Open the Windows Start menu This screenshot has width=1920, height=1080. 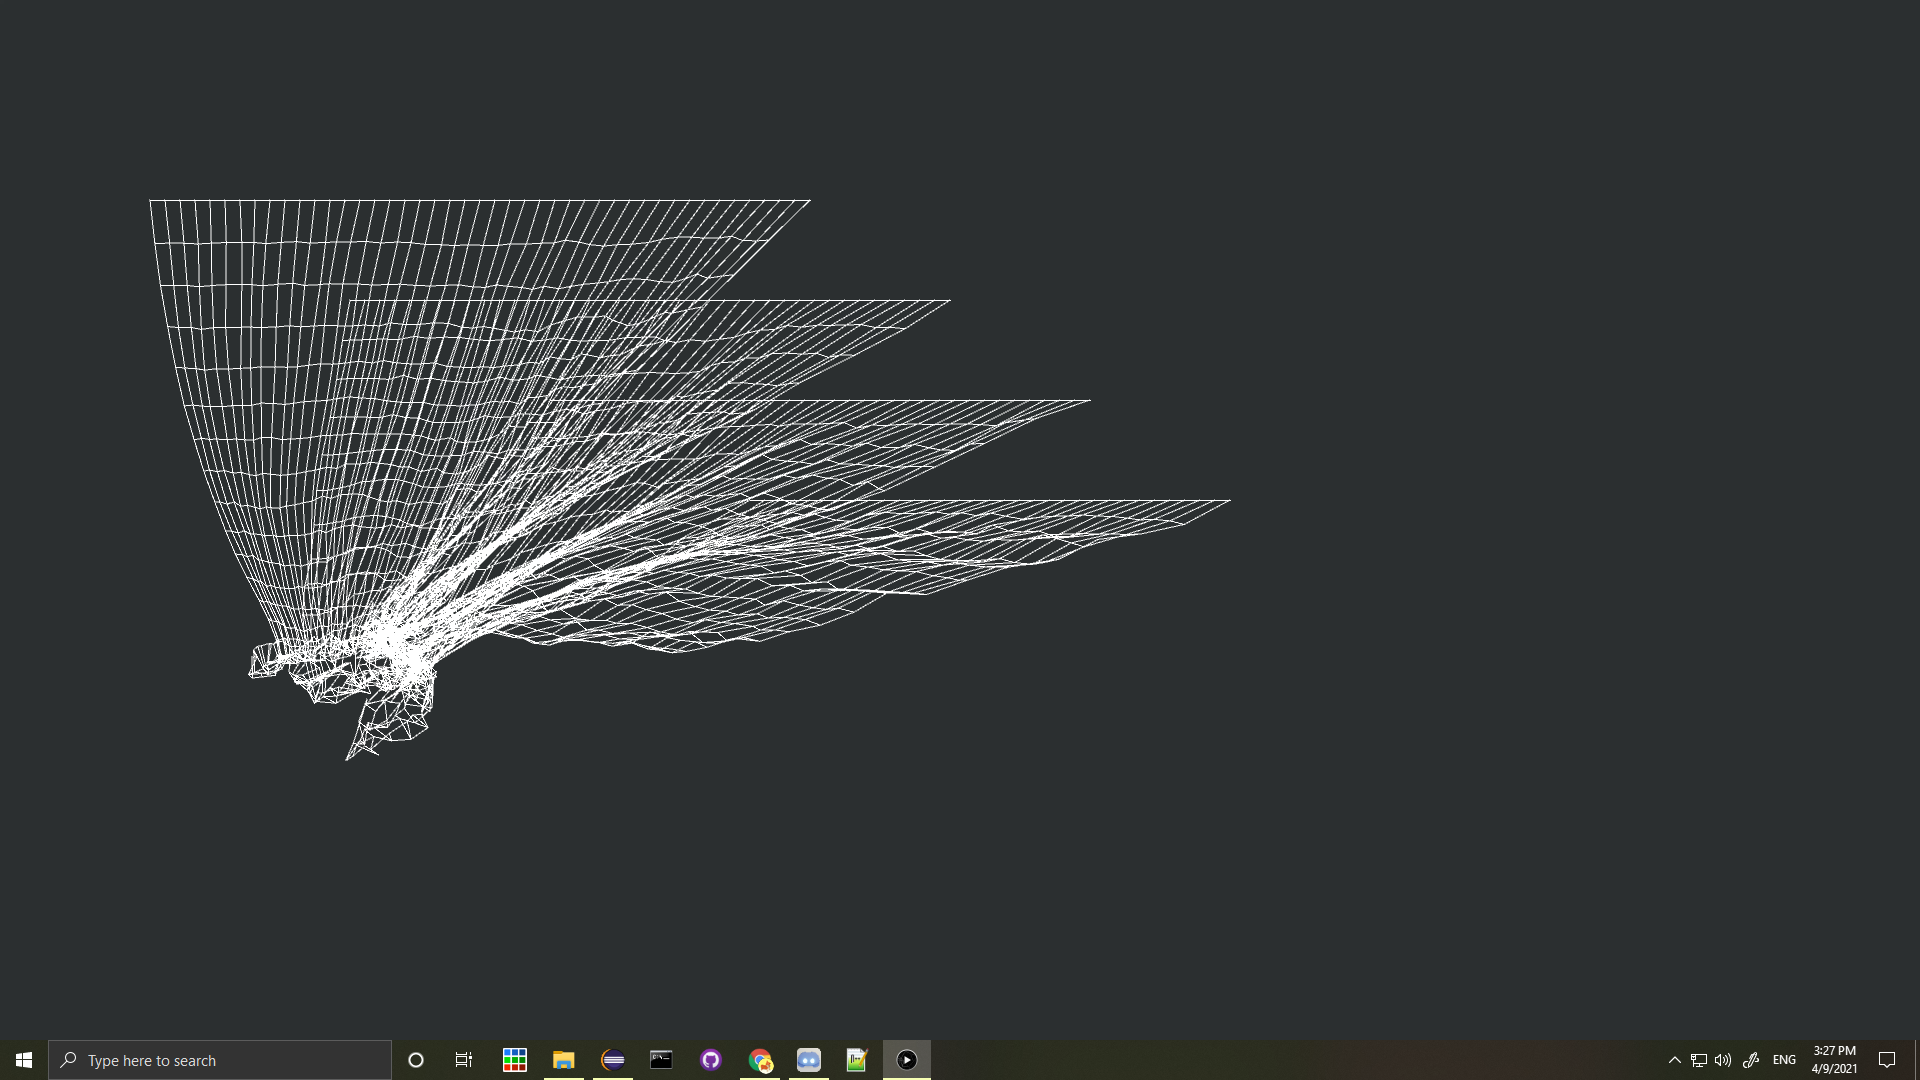(24, 1060)
